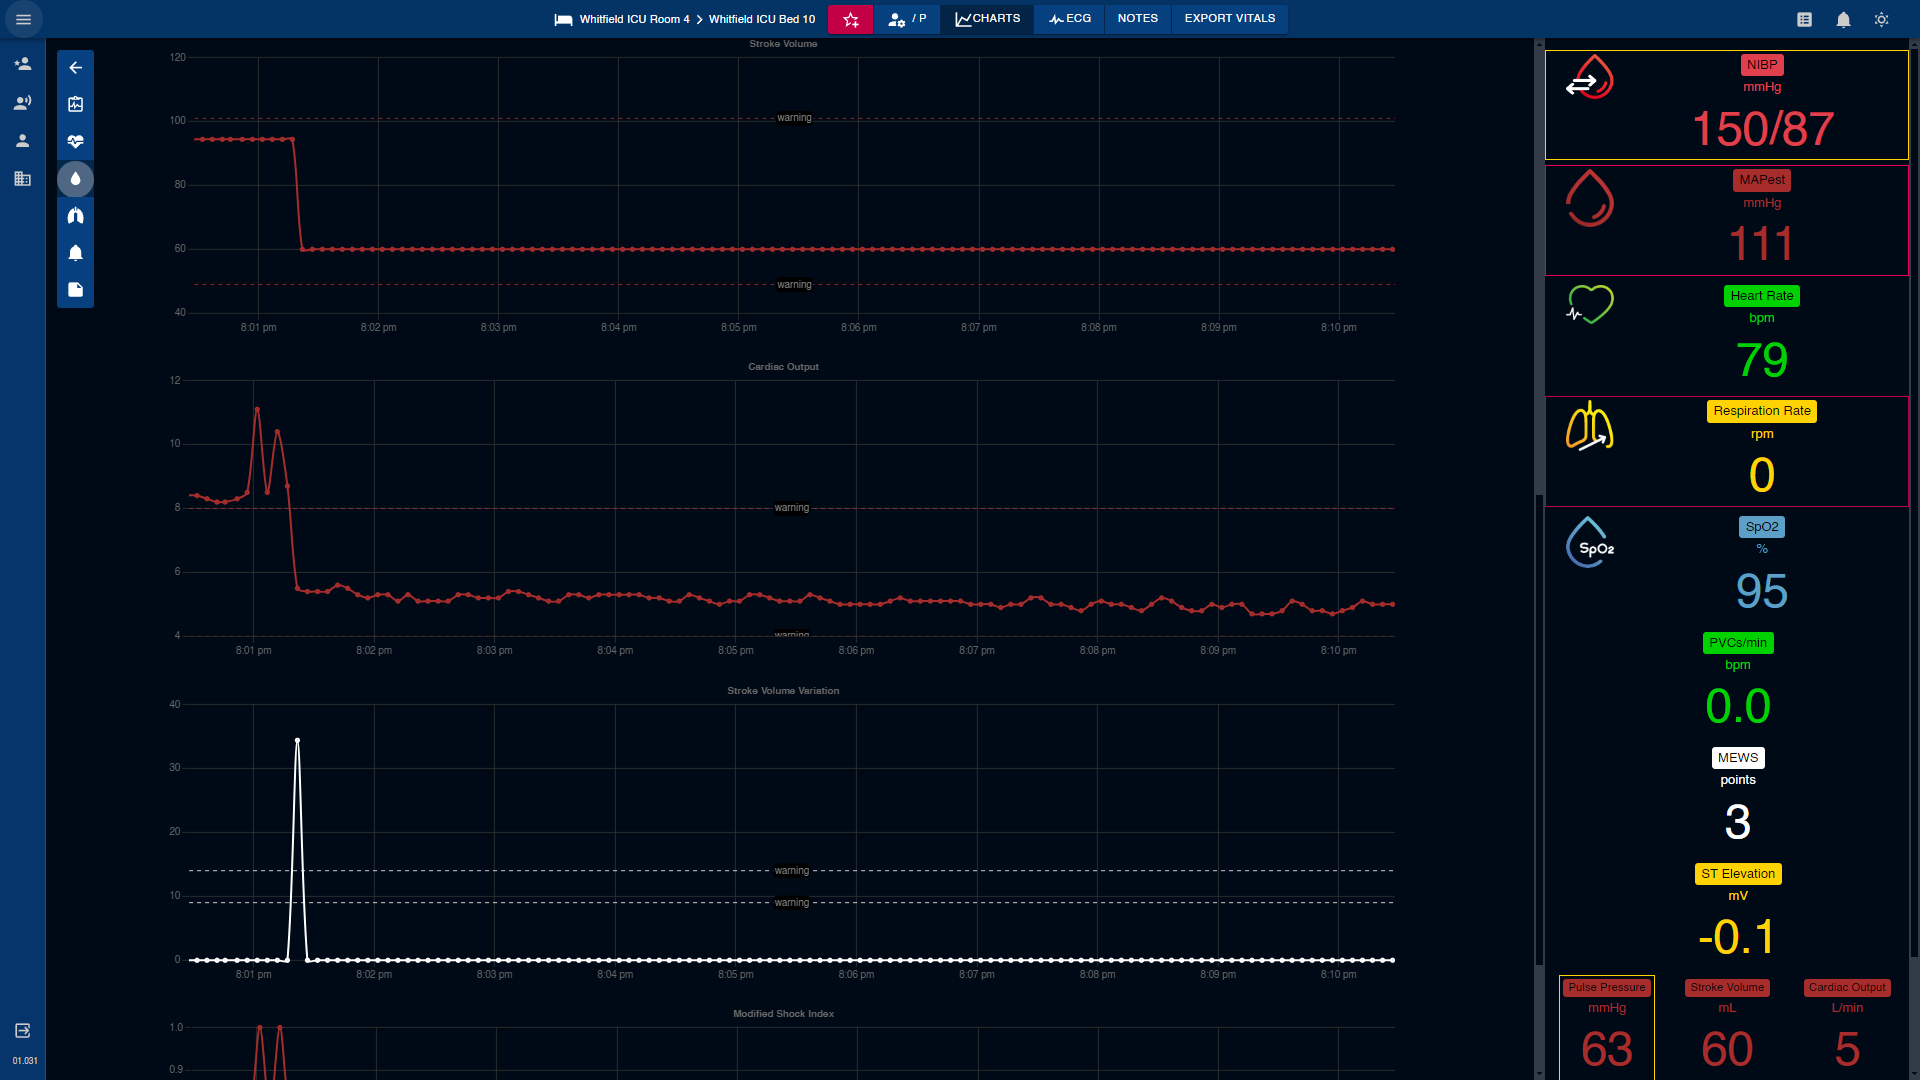The image size is (1920, 1080).
Task: Open the clipboard vitals chart icon
Action: (75, 105)
